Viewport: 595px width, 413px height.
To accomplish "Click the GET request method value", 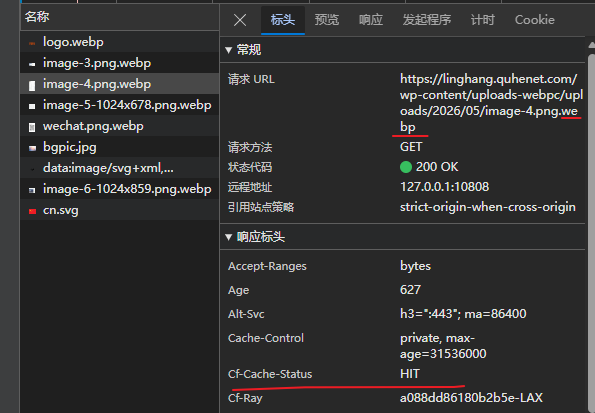I will (411, 147).
